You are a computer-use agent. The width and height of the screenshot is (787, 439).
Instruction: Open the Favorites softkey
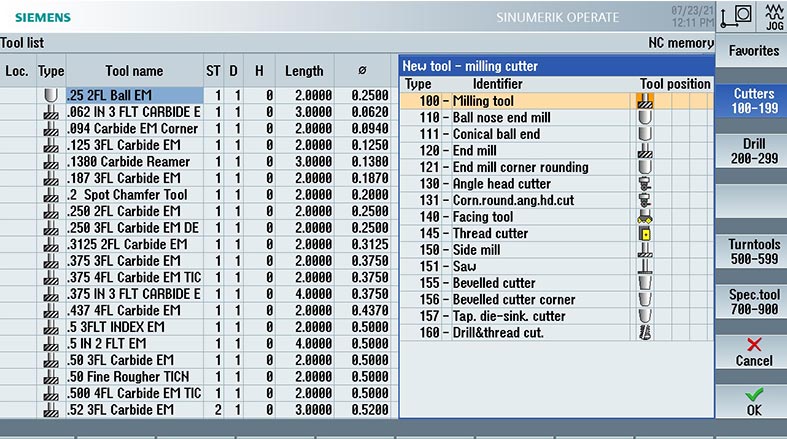point(753,51)
